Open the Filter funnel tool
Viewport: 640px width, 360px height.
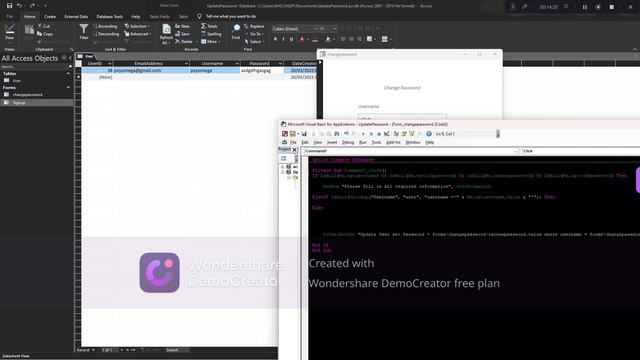(84, 32)
